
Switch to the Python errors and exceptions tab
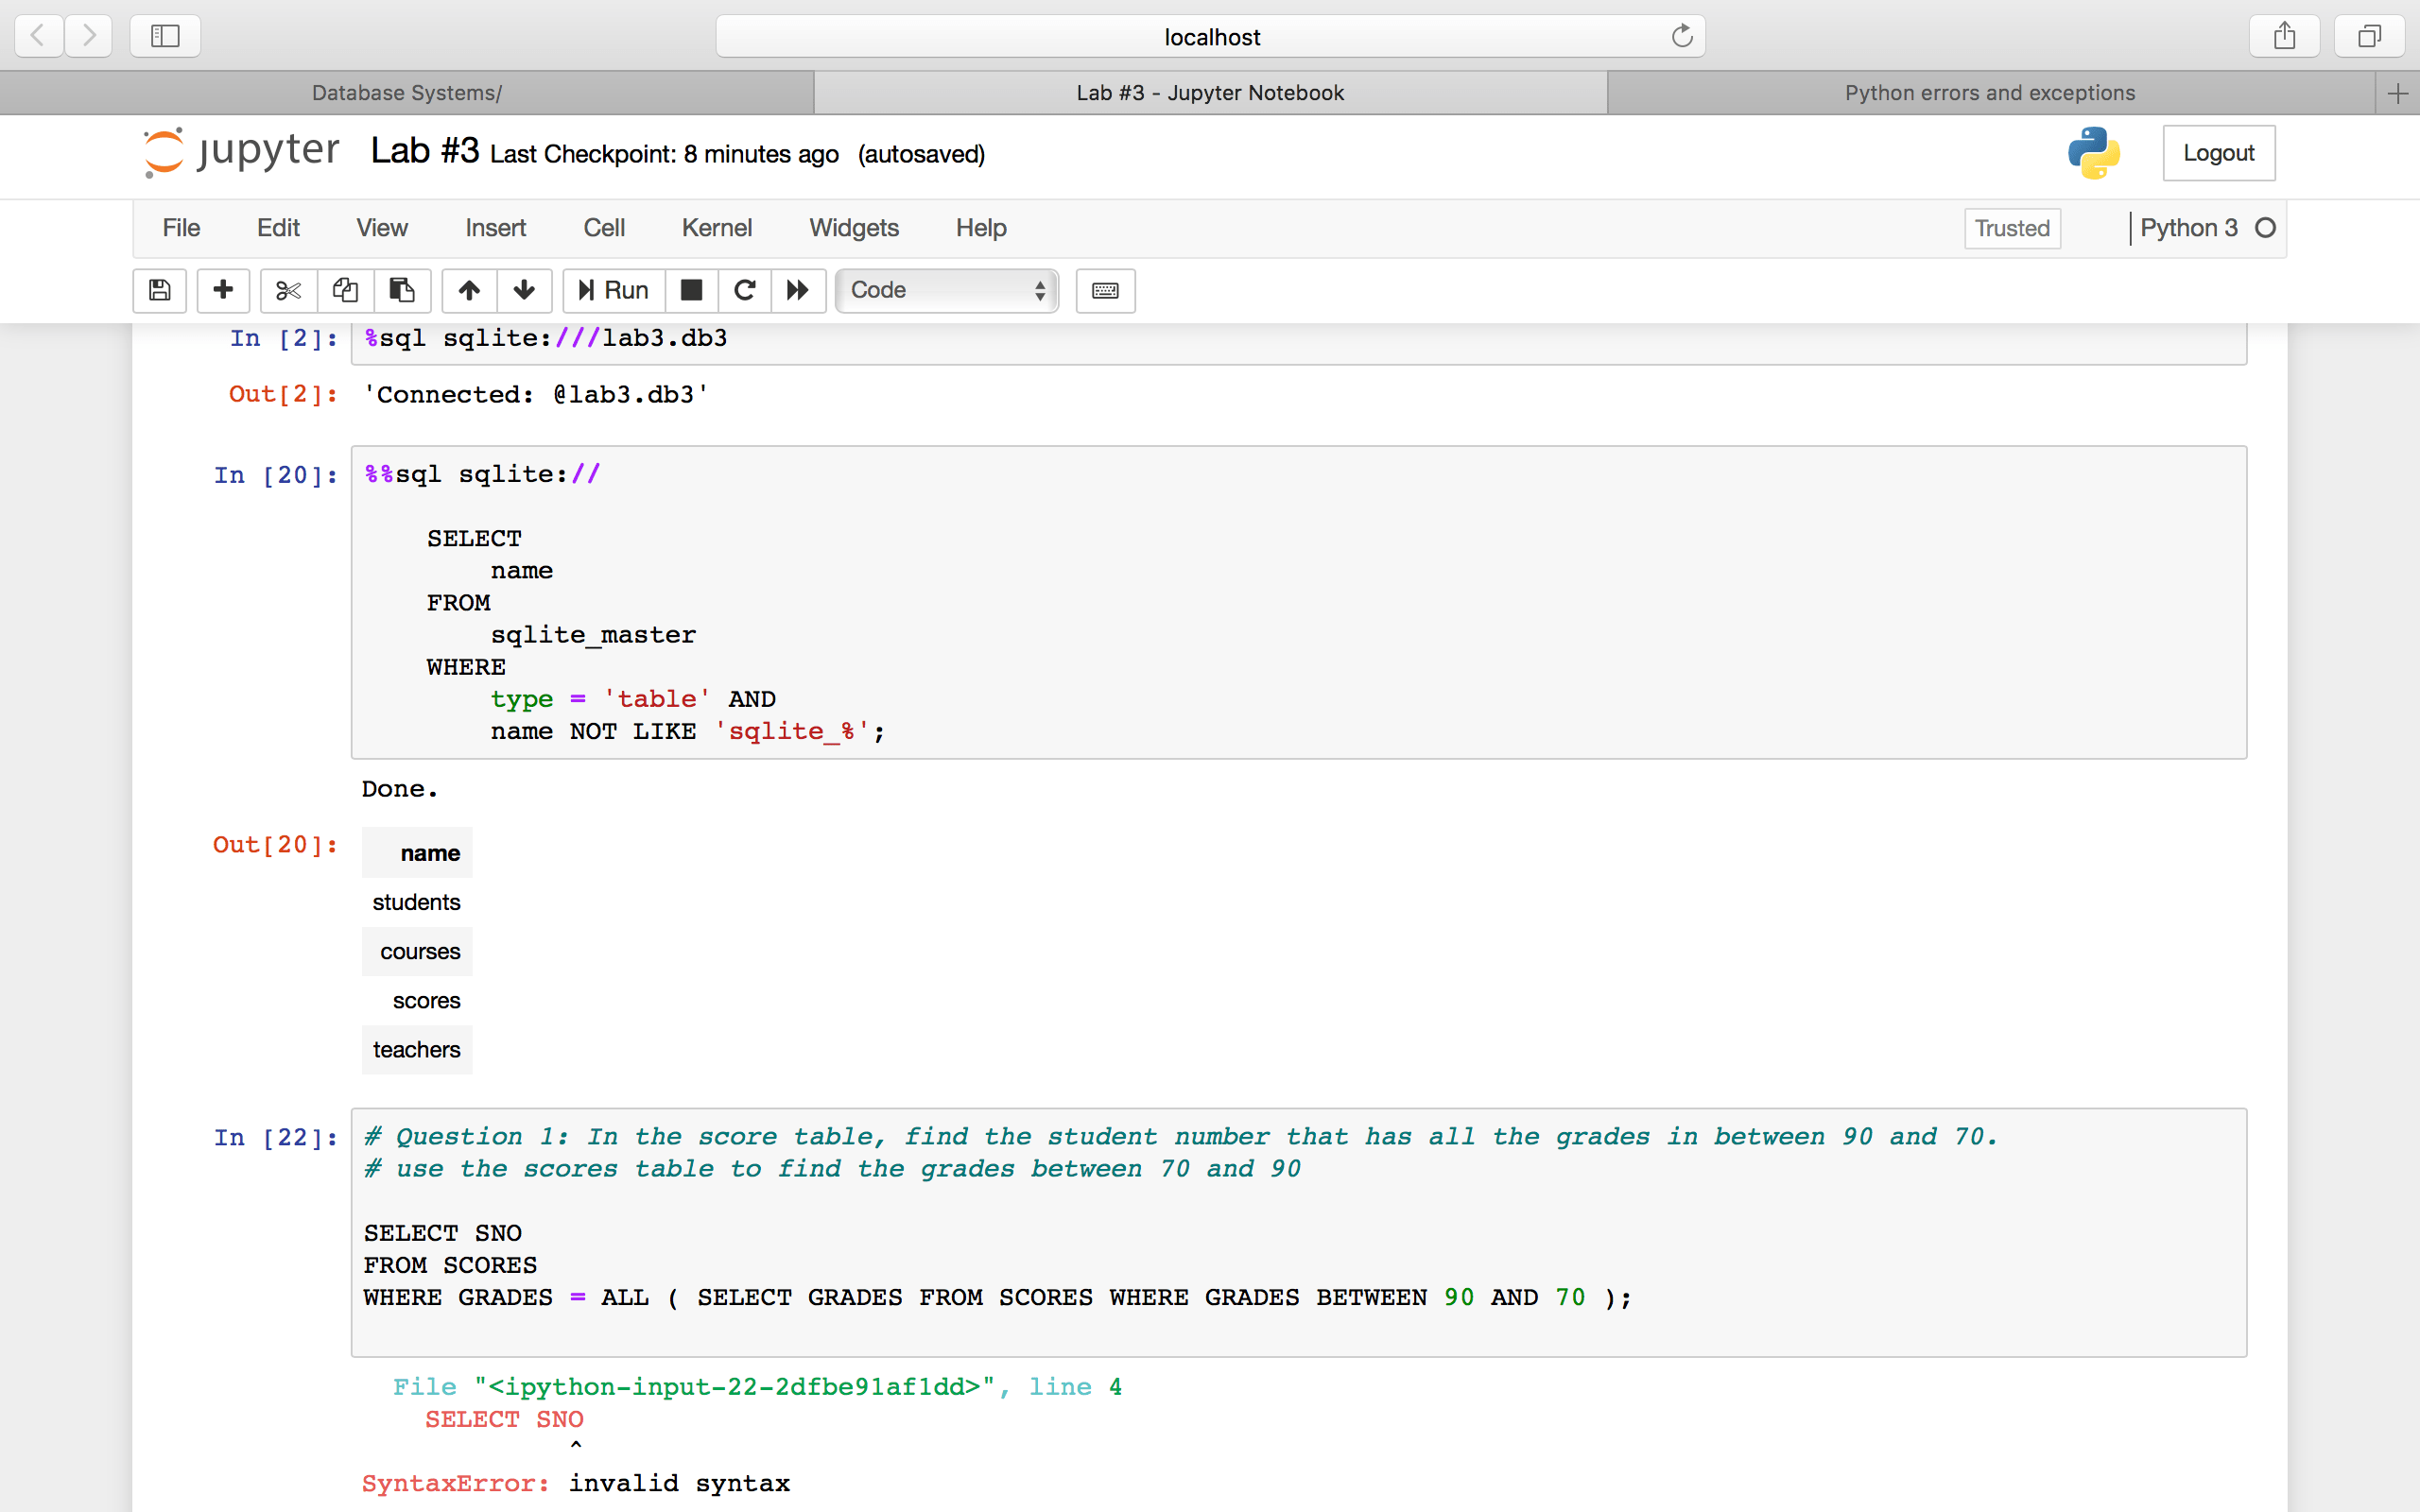pyautogui.click(x=1989, y=92)
